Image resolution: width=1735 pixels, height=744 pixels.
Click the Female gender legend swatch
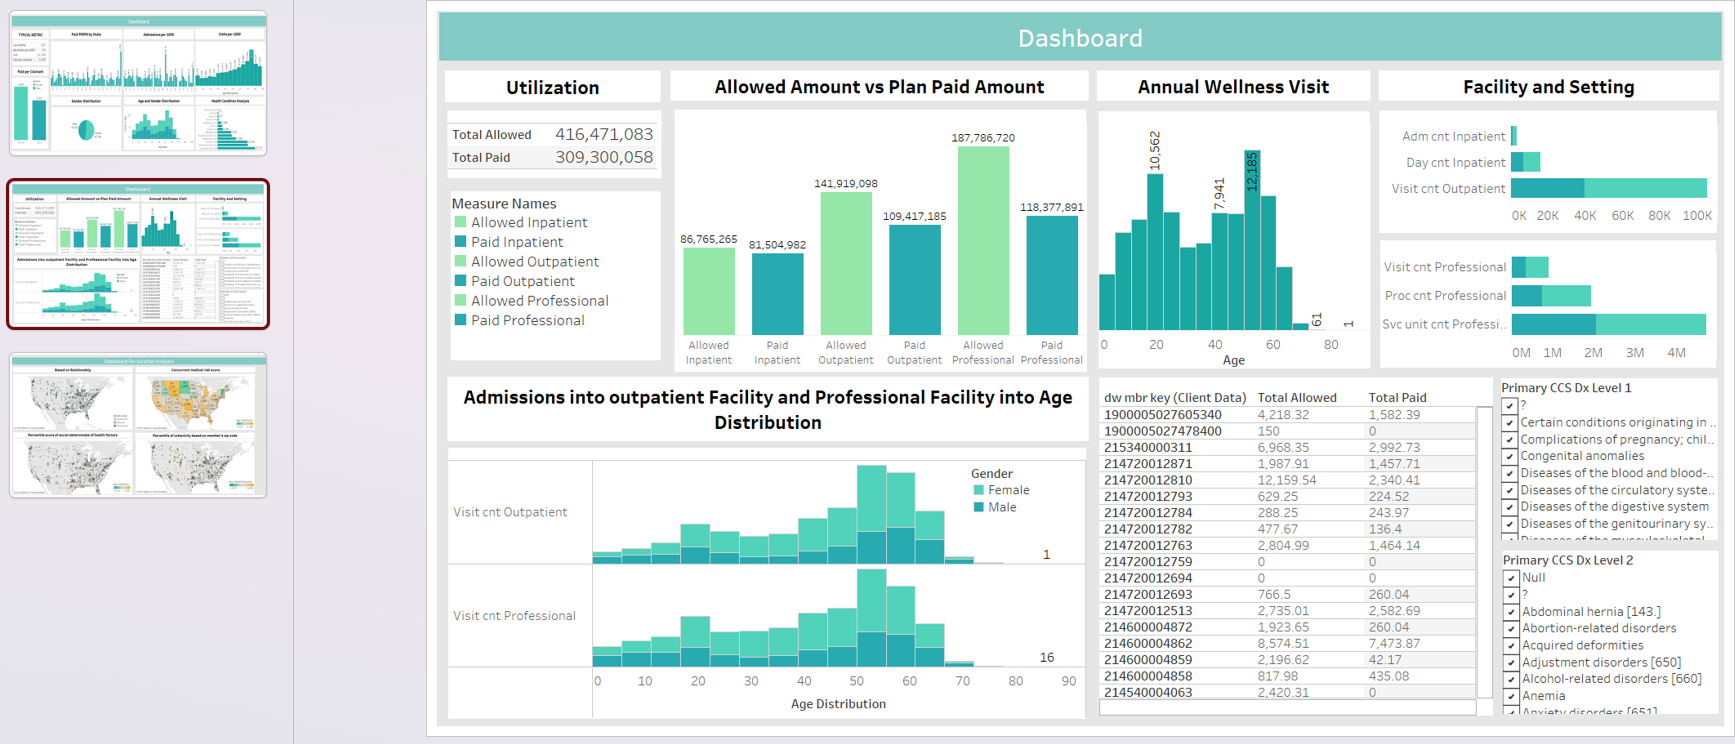click(x=979, y=491)
